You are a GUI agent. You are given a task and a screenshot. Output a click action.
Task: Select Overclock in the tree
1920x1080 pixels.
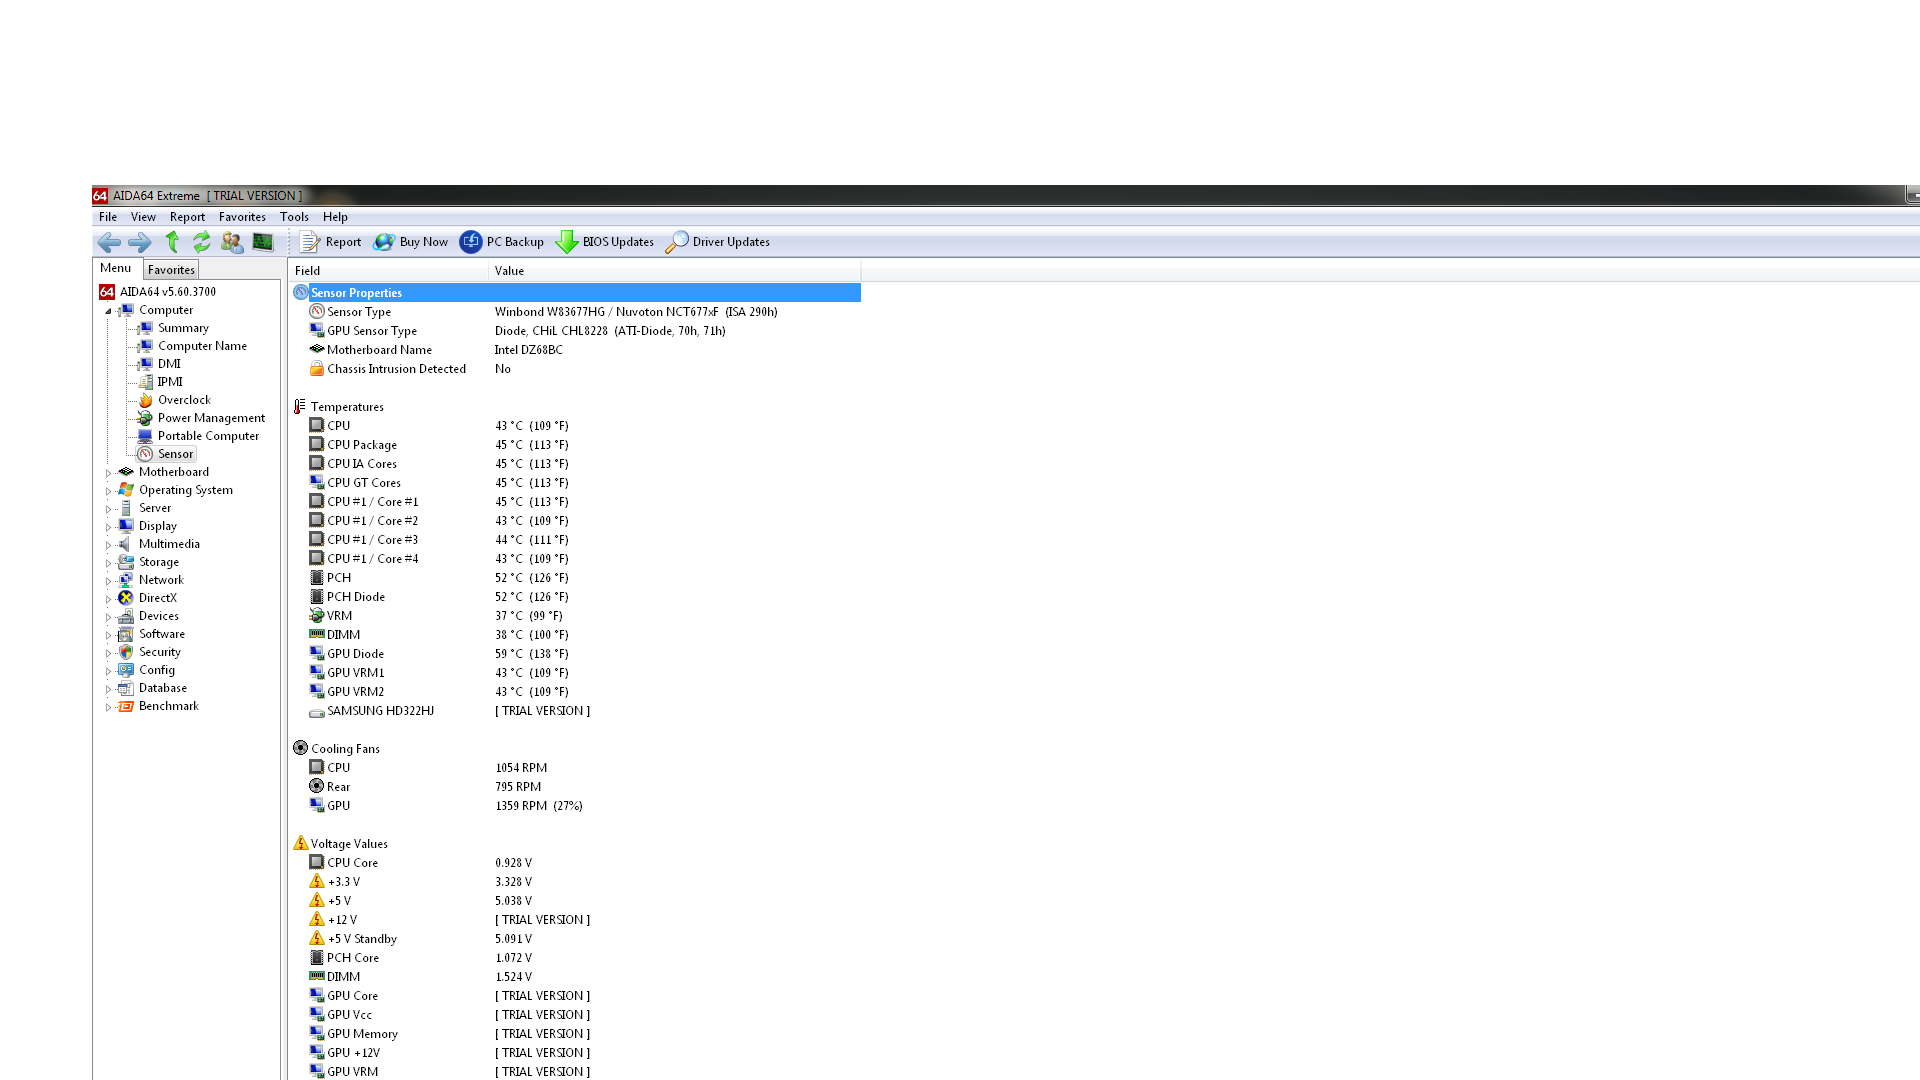pyautogui.click(x=175, y=400)
